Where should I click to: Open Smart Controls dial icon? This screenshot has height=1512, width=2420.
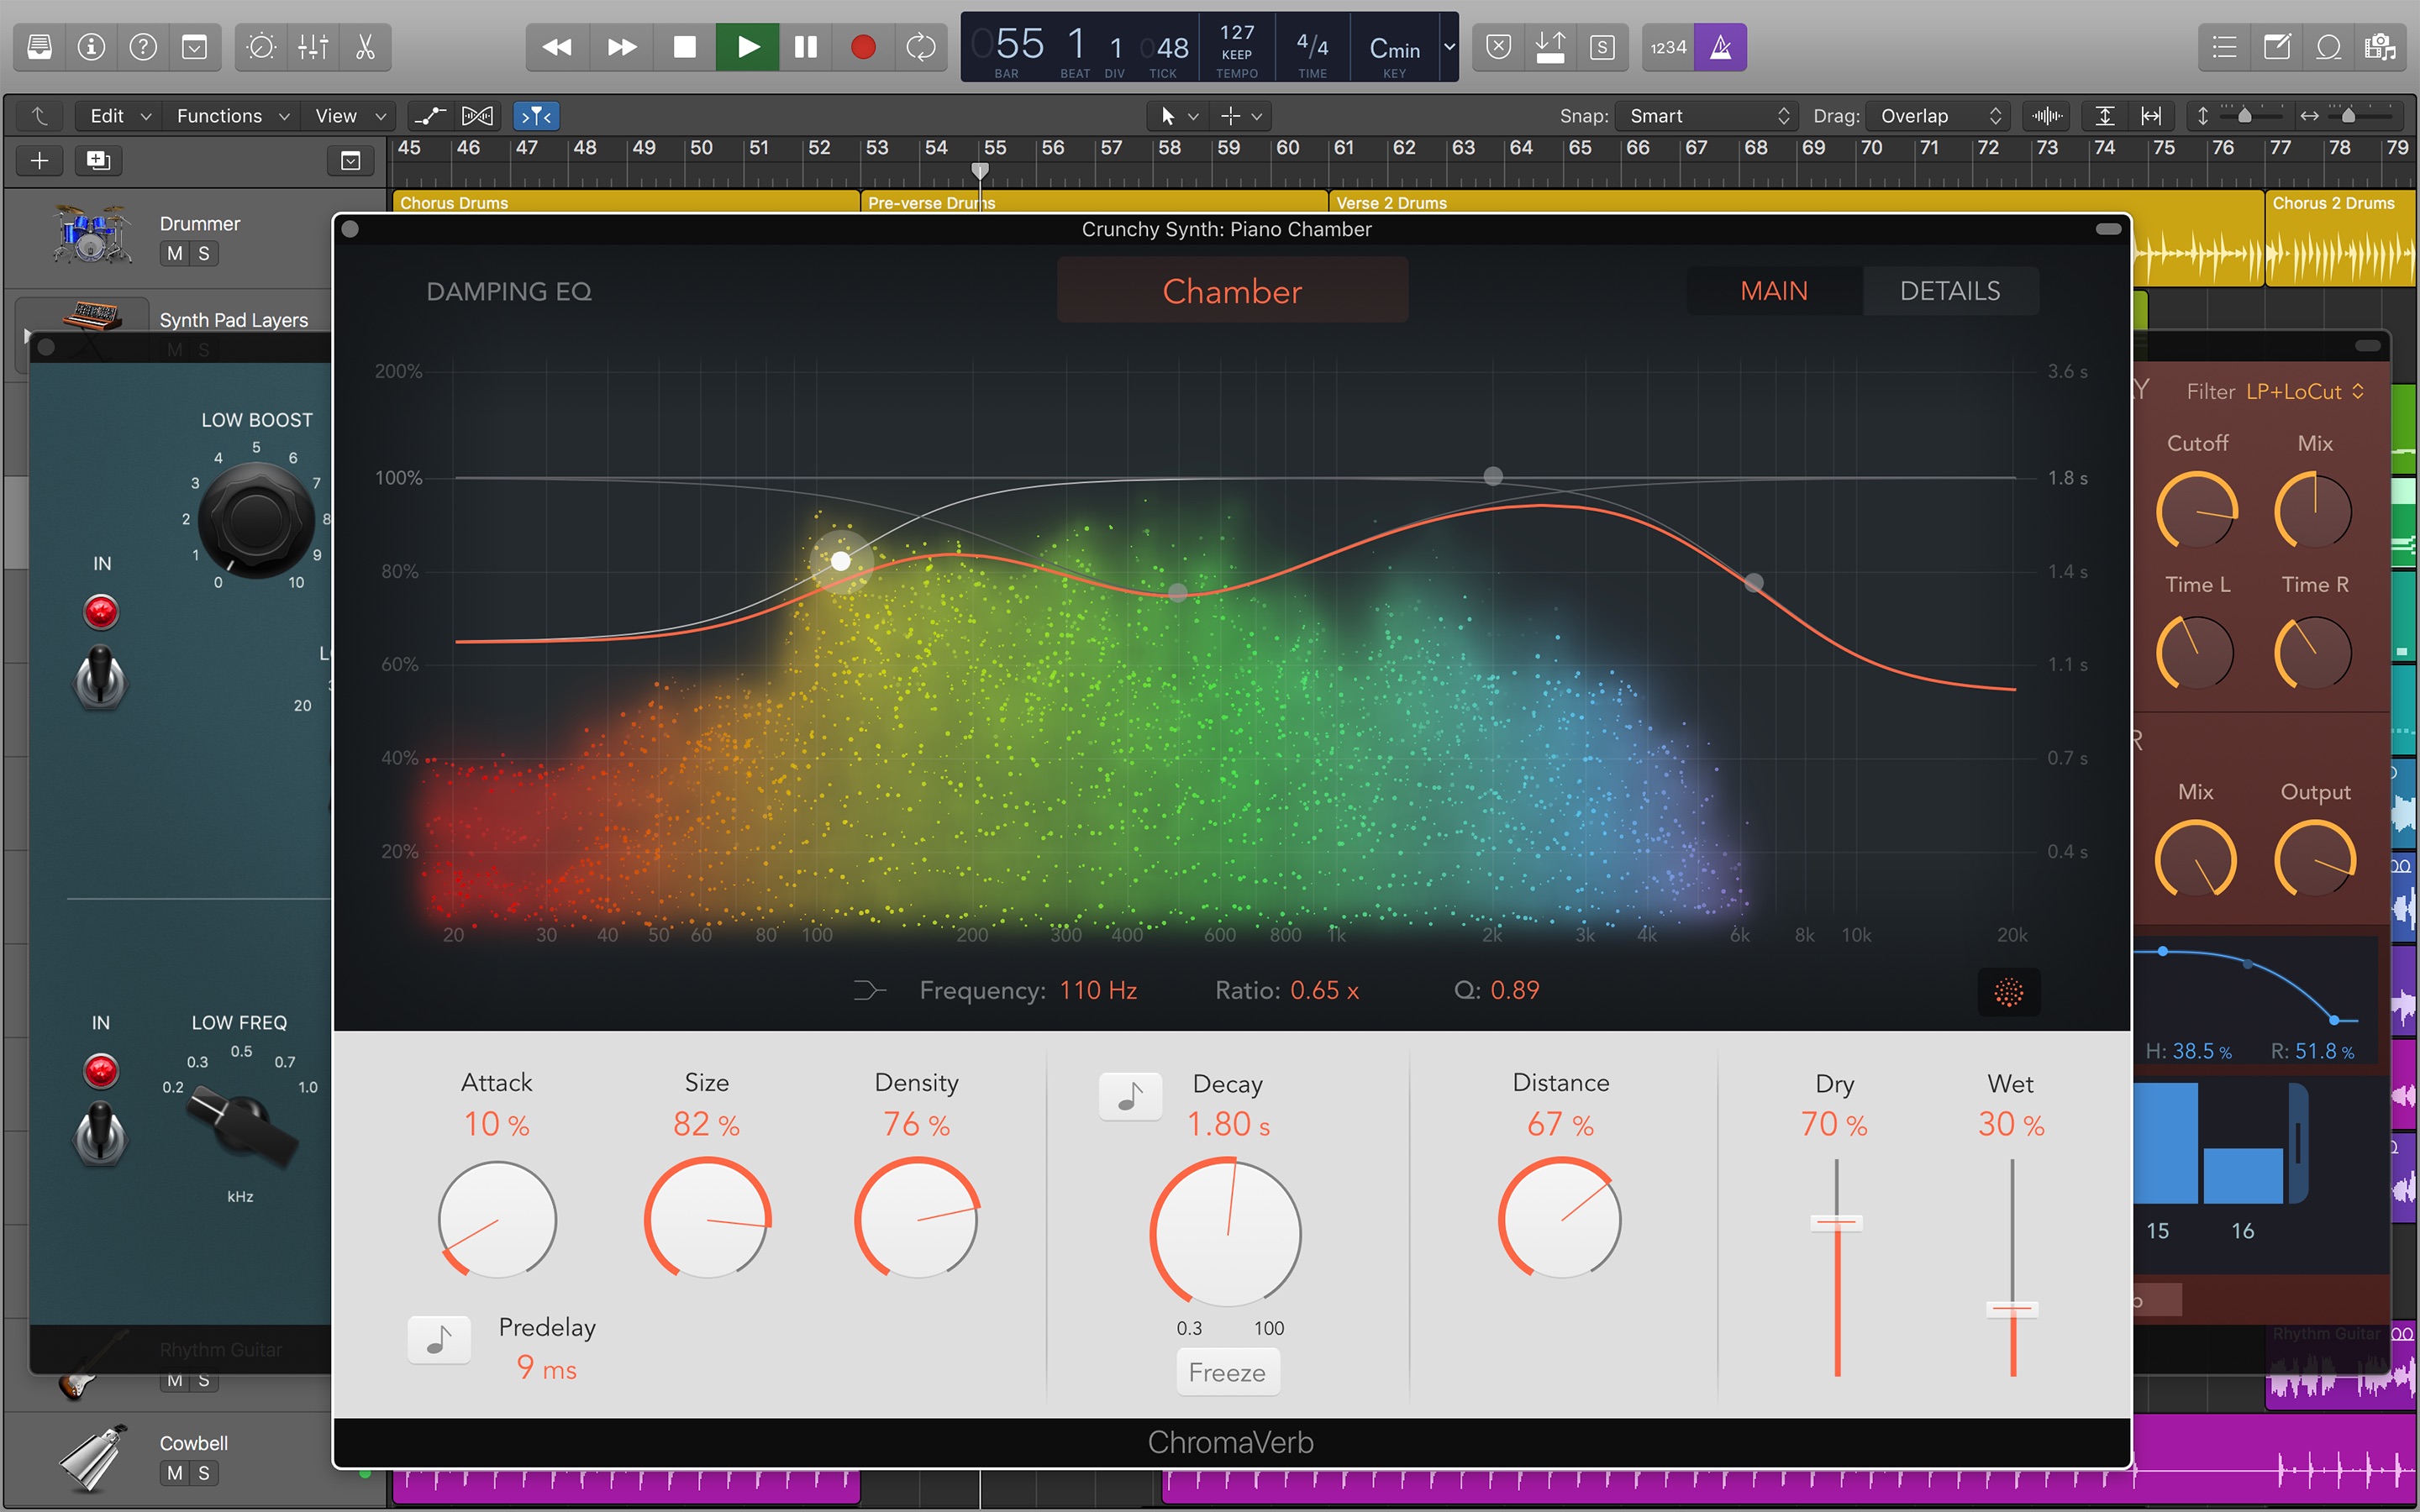click(261, 47)
